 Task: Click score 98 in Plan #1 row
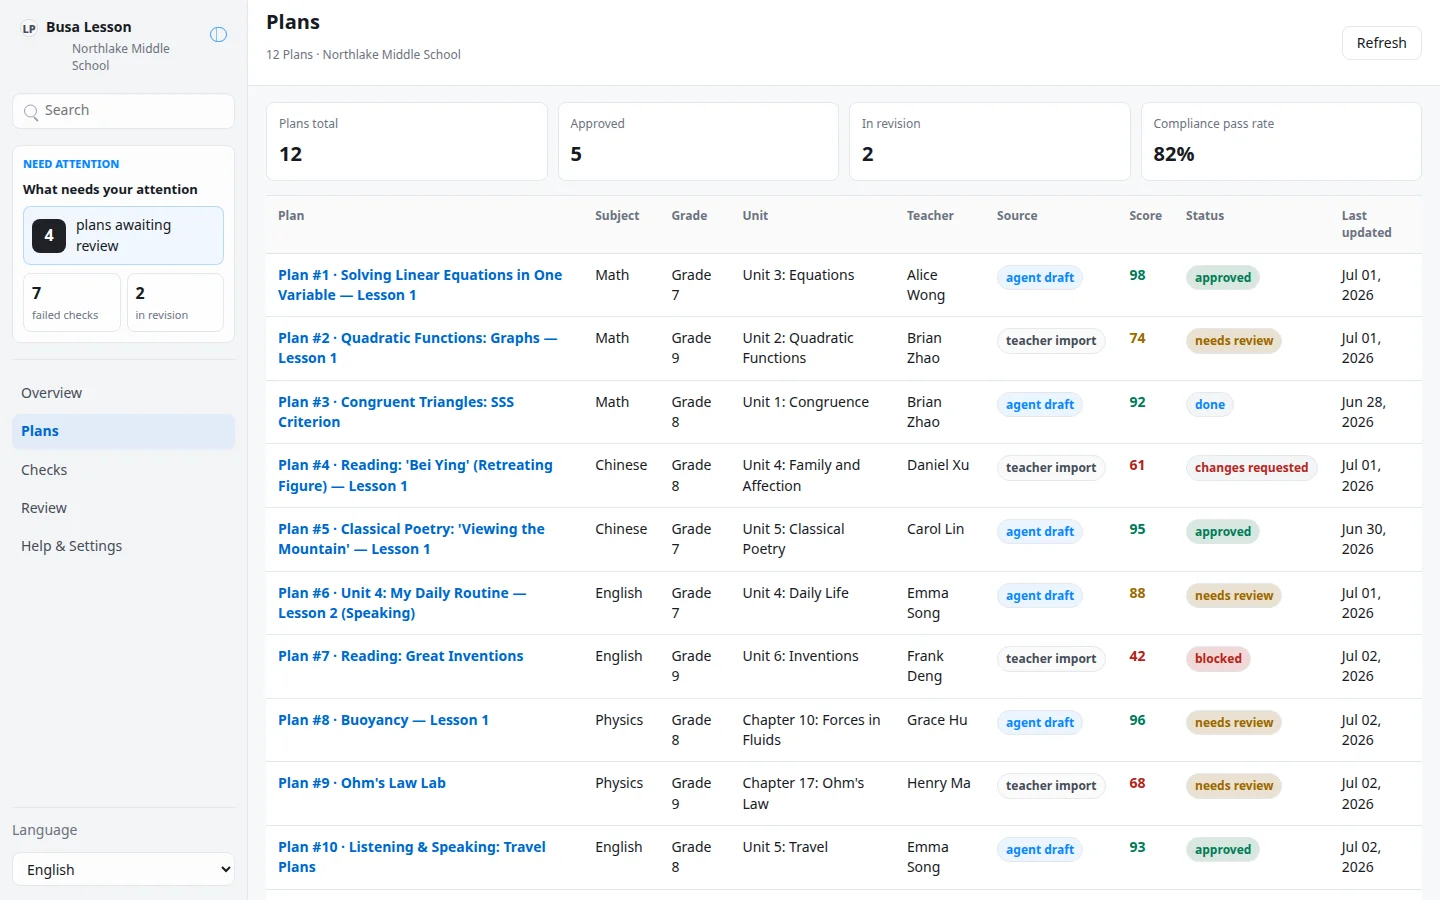pyautogui.click(x=1137, y=275)
